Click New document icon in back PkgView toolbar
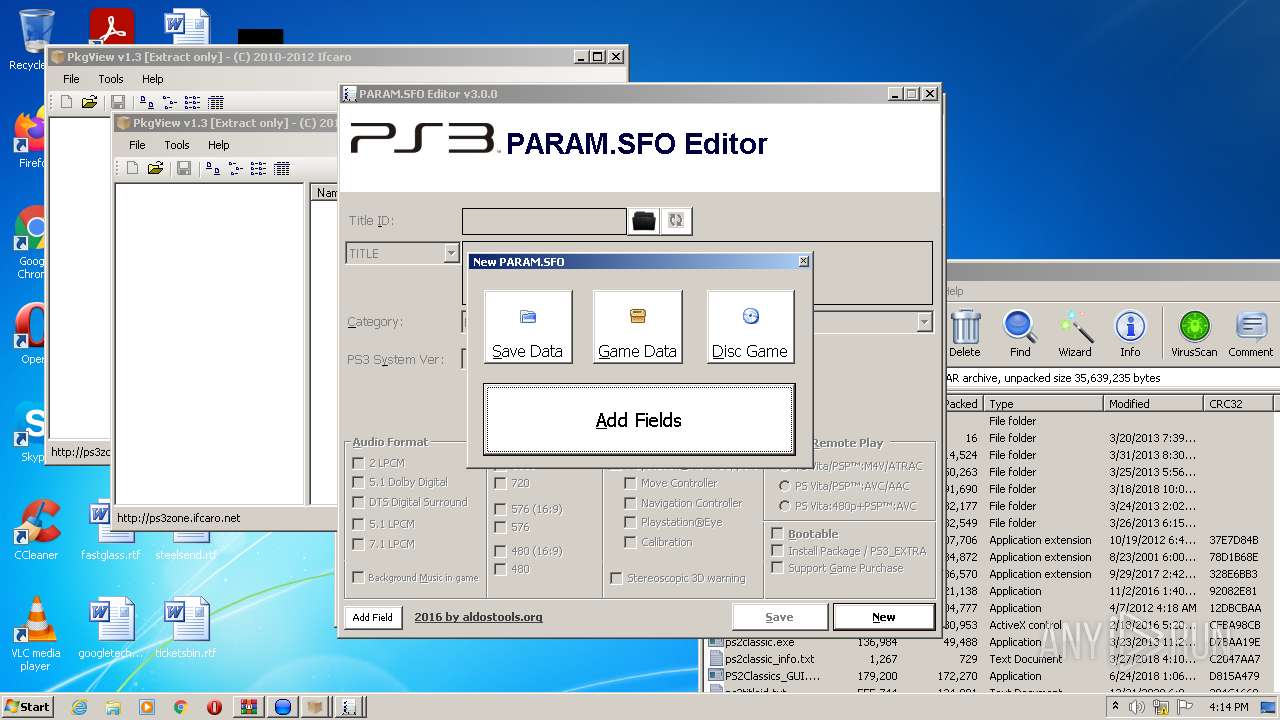Viewport: 1280px width, 720px height. click(x=66, y=102)
